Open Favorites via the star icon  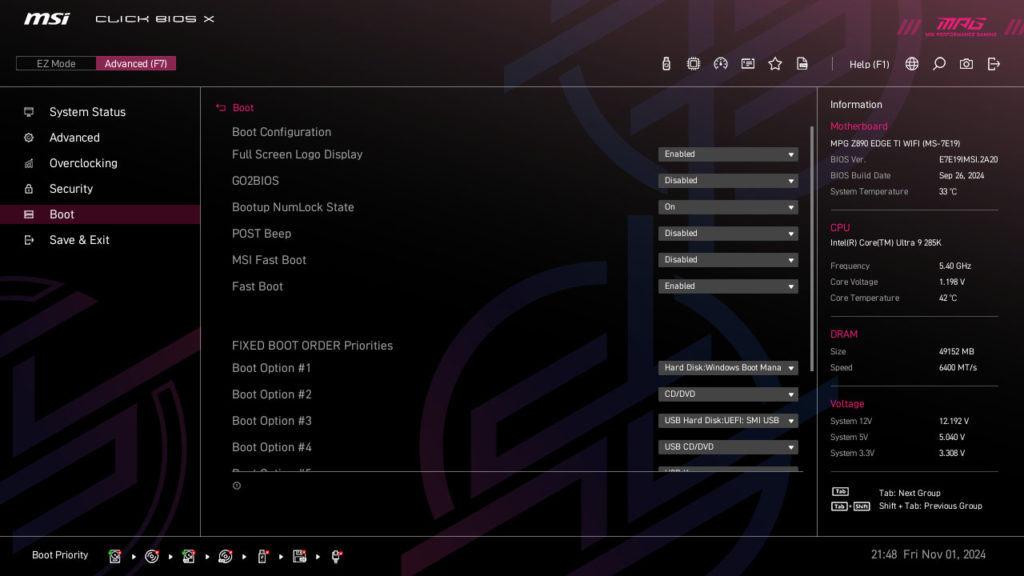[775, 62]
